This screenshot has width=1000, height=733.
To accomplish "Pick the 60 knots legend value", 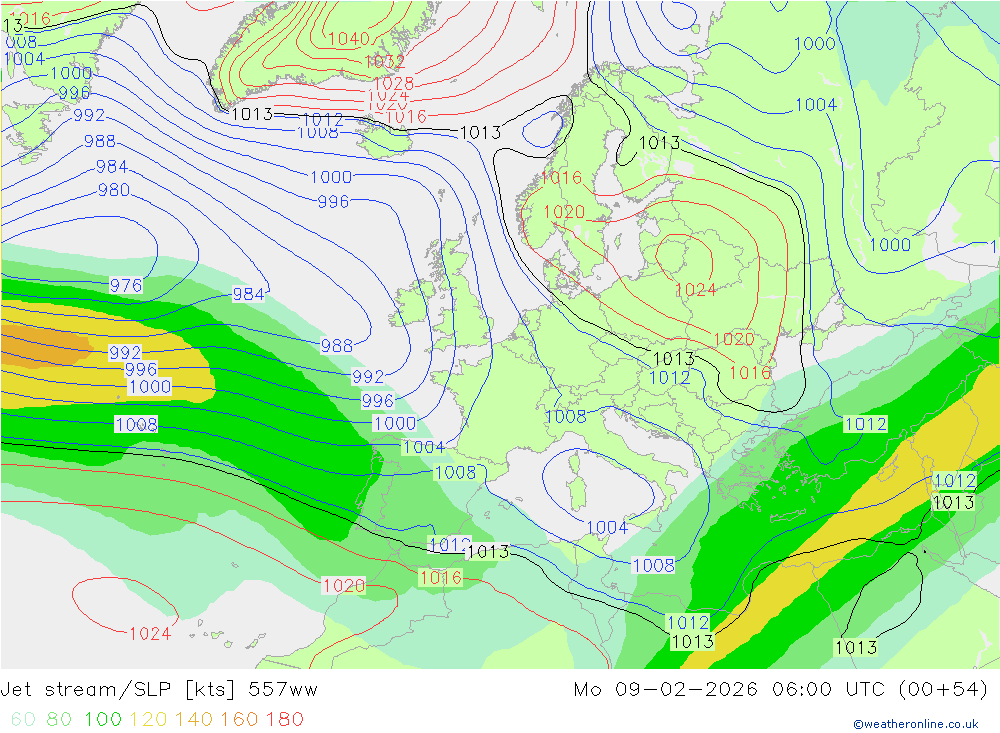I will (23, 720).
